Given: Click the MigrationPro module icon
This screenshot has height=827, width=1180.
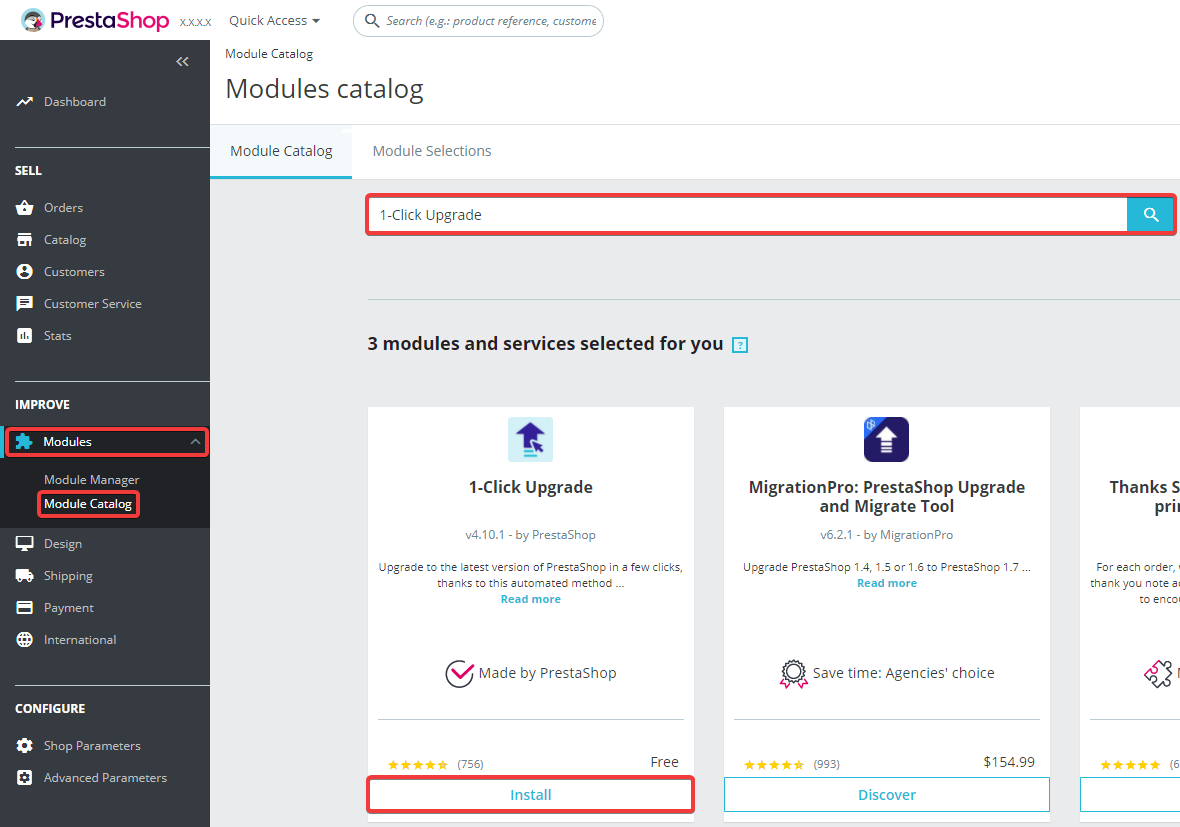Looking at the screenshot, I should [886, 440].
